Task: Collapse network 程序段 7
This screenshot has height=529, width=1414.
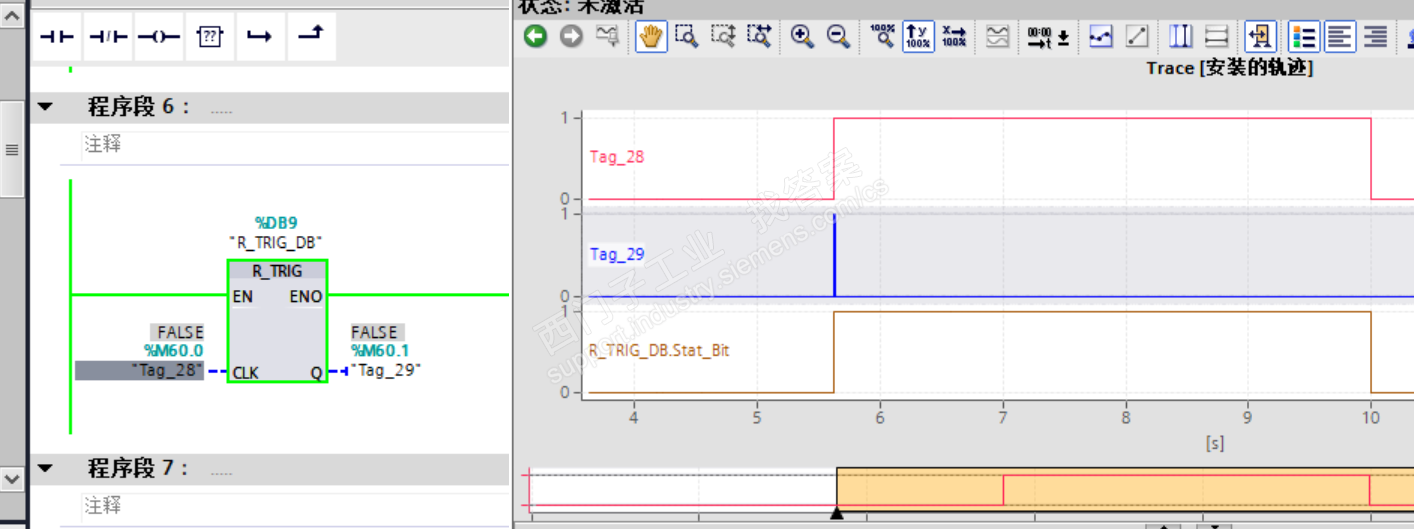Action: (44, 468)
